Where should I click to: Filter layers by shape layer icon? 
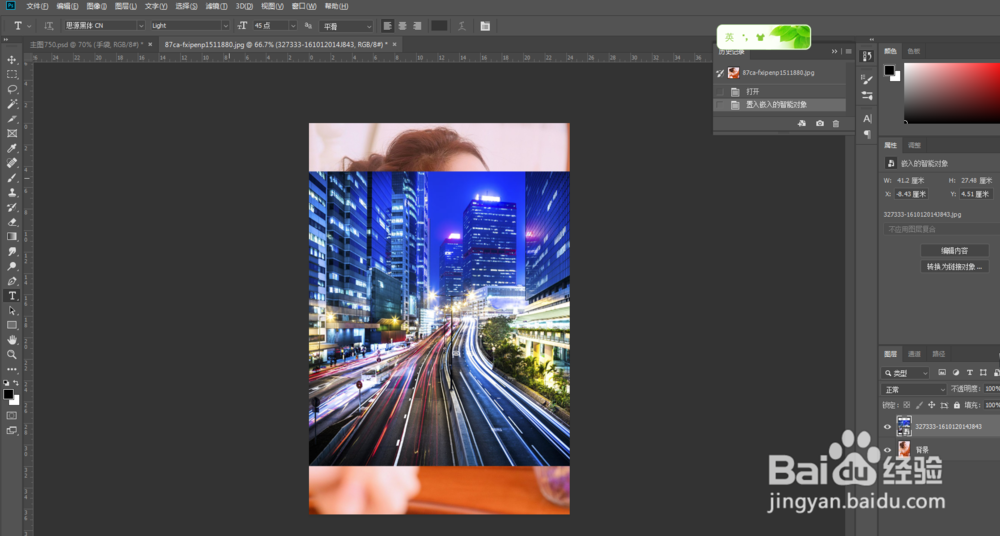983,373
